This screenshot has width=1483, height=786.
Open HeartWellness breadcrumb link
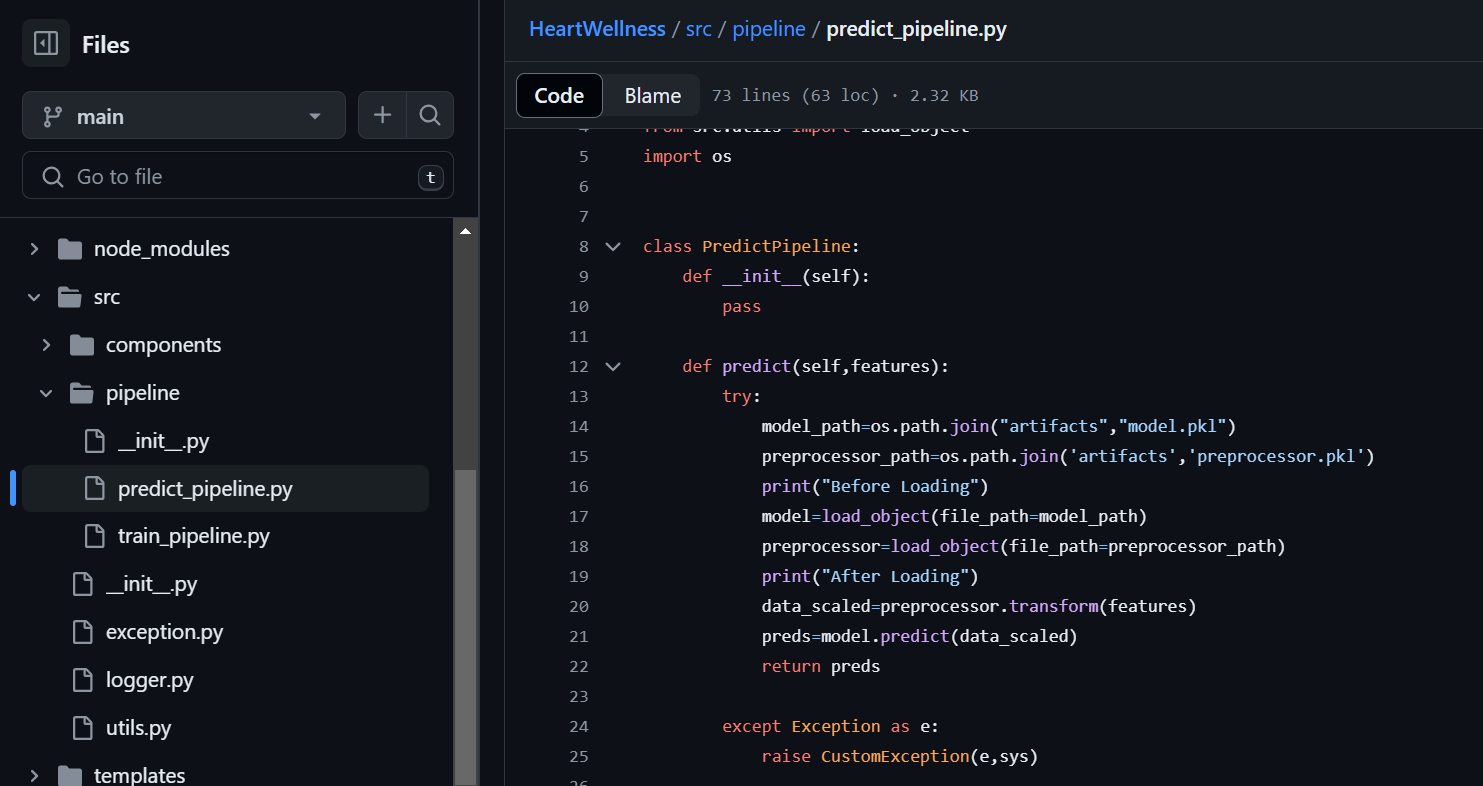597,29
